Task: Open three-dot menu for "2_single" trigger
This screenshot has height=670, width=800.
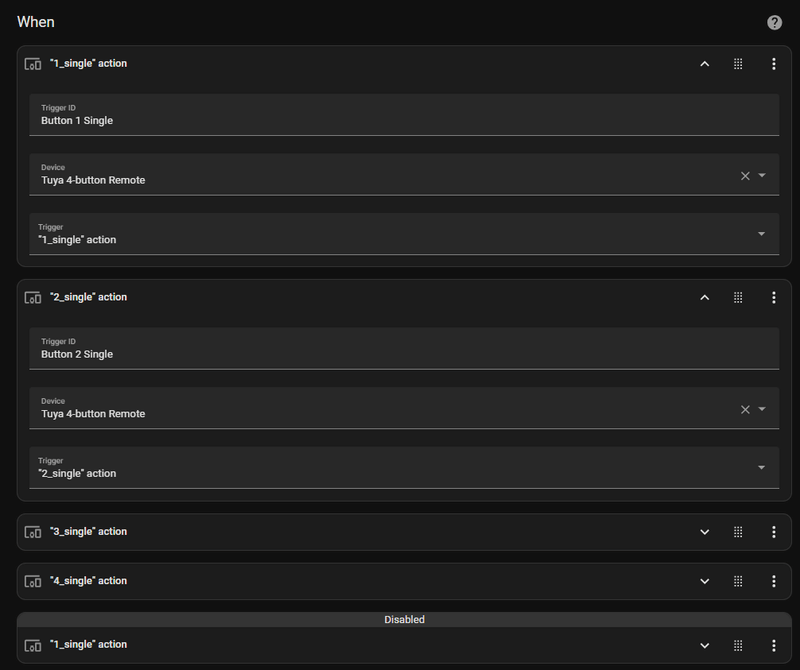Action: coord(773,298)
